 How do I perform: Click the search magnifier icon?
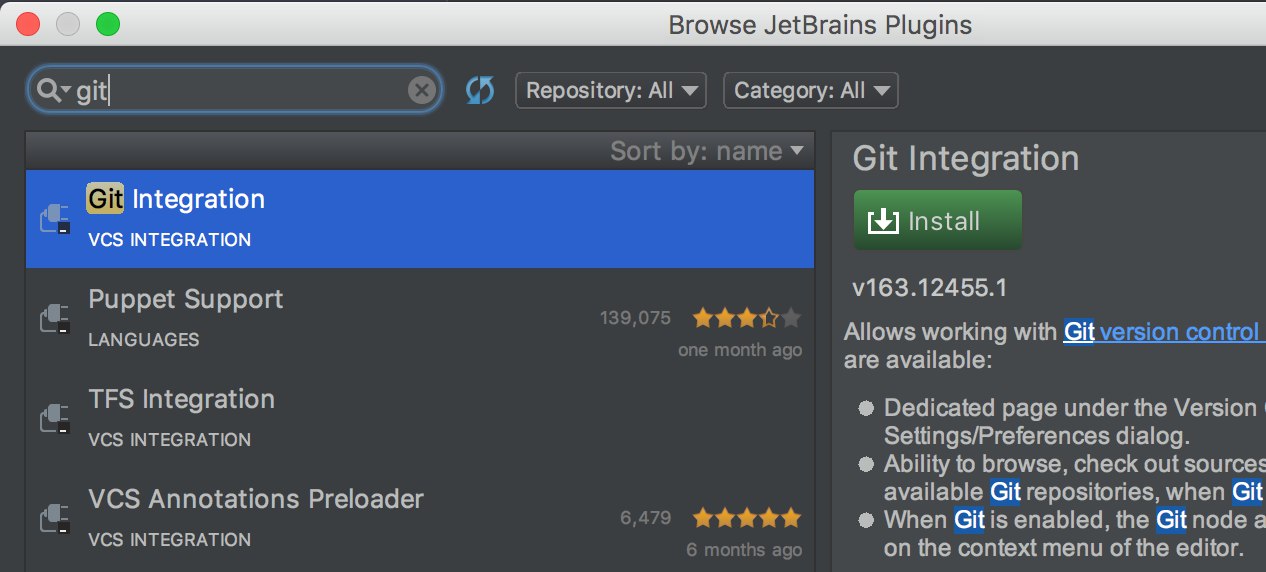pos(50,91)
